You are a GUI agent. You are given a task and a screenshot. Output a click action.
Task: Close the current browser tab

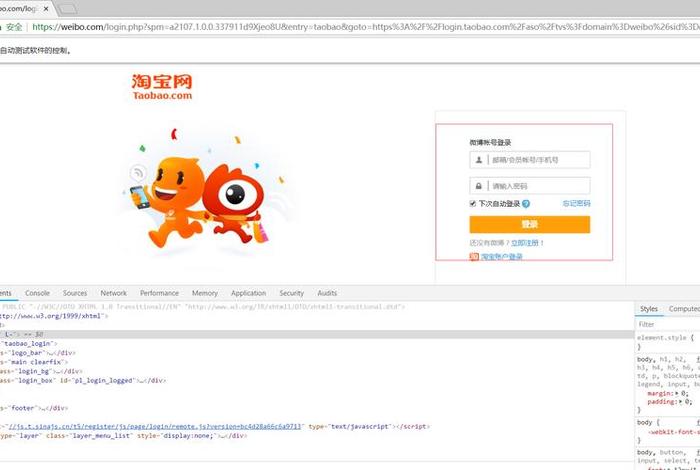click(46, 8)
